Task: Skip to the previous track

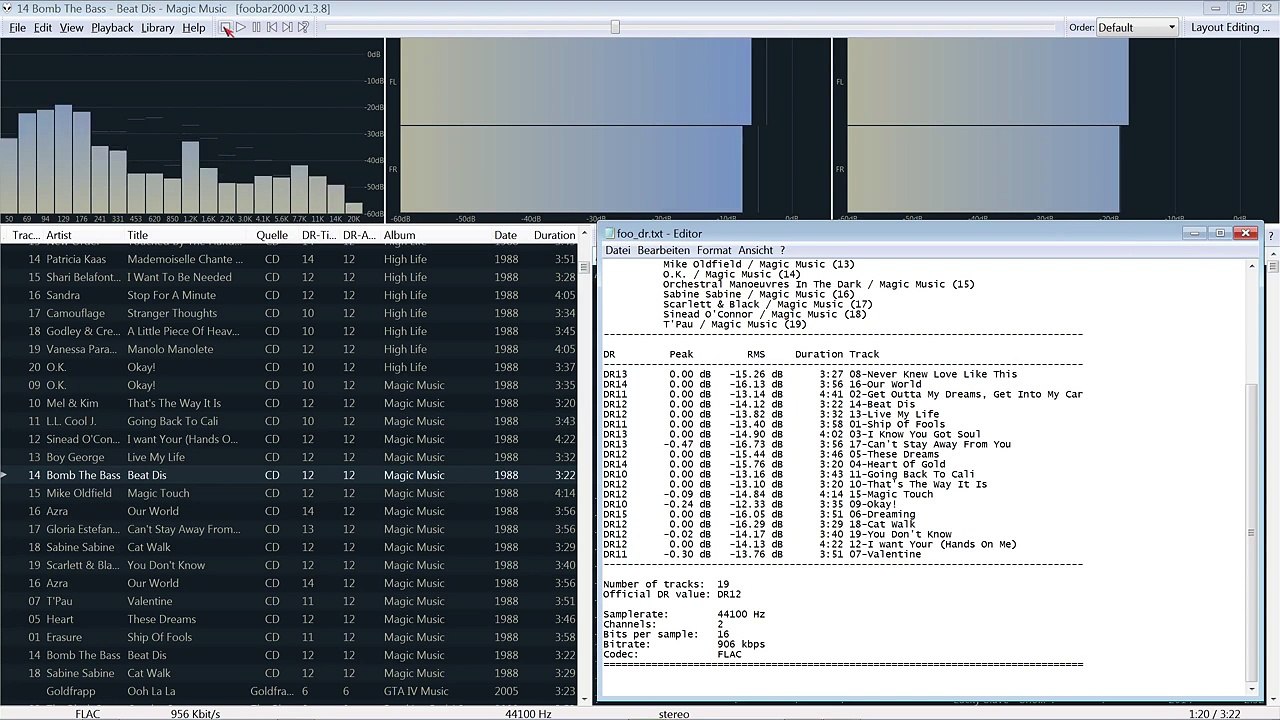Action: (x=272, y=28)
